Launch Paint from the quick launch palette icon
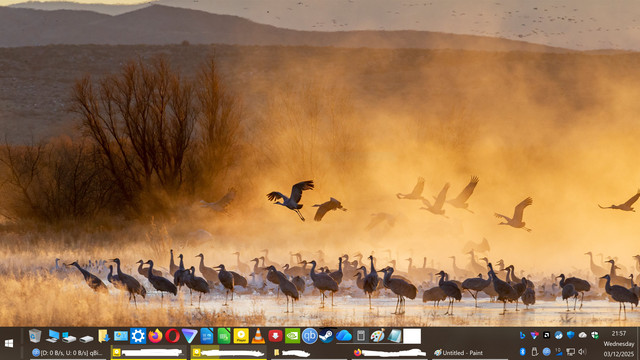The height and width of the screenshot is (360, 640). [378, 336]
